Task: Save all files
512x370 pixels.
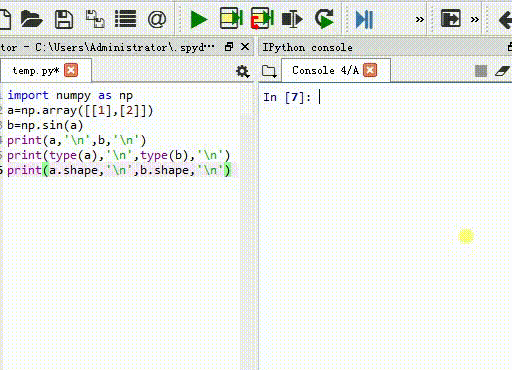Action: click(x=95, y=19)
